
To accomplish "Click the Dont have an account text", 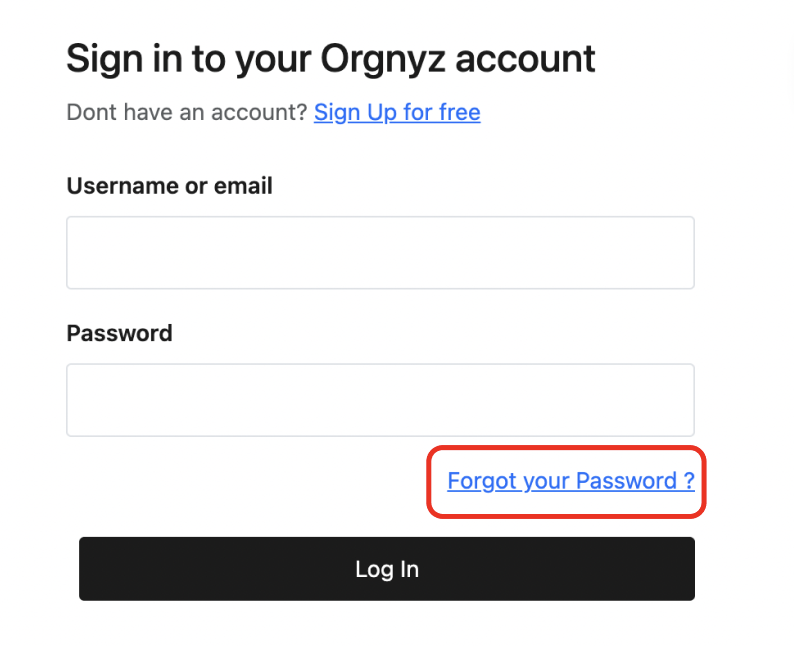I will pos(186,112).
